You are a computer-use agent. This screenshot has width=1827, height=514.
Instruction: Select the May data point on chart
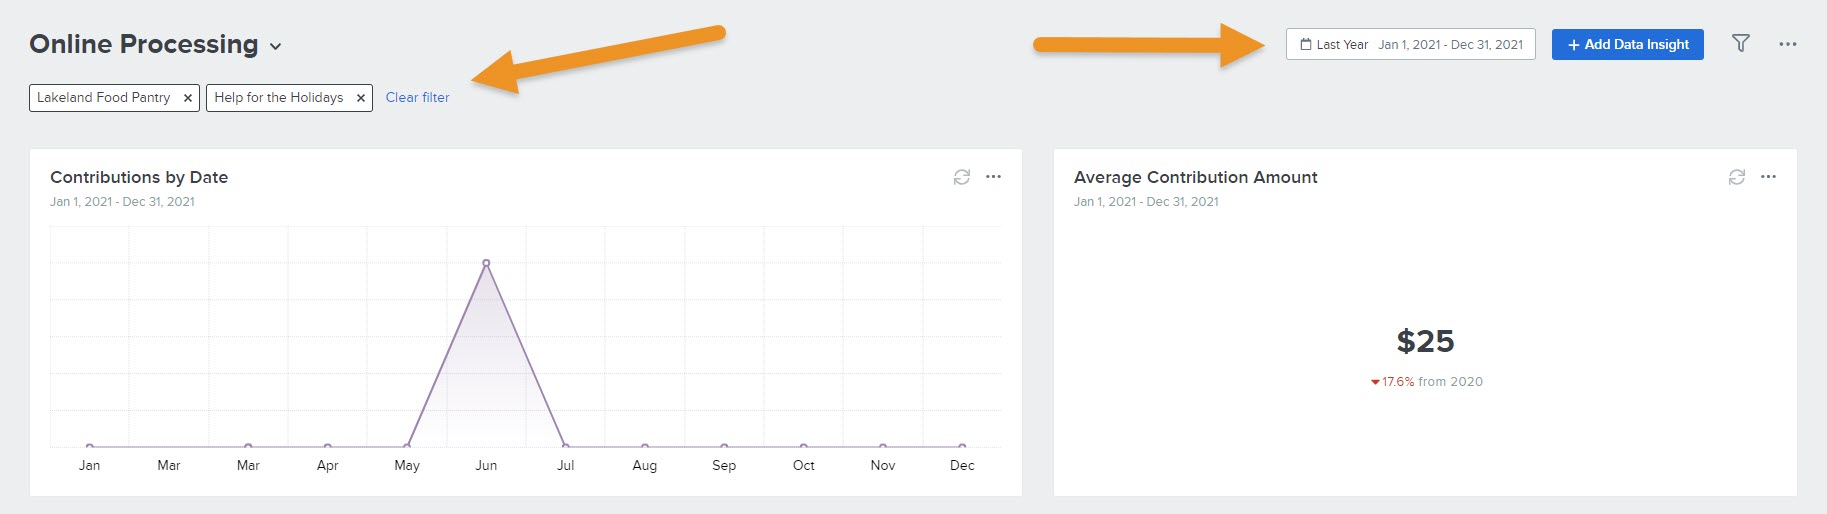coord(407,446)
